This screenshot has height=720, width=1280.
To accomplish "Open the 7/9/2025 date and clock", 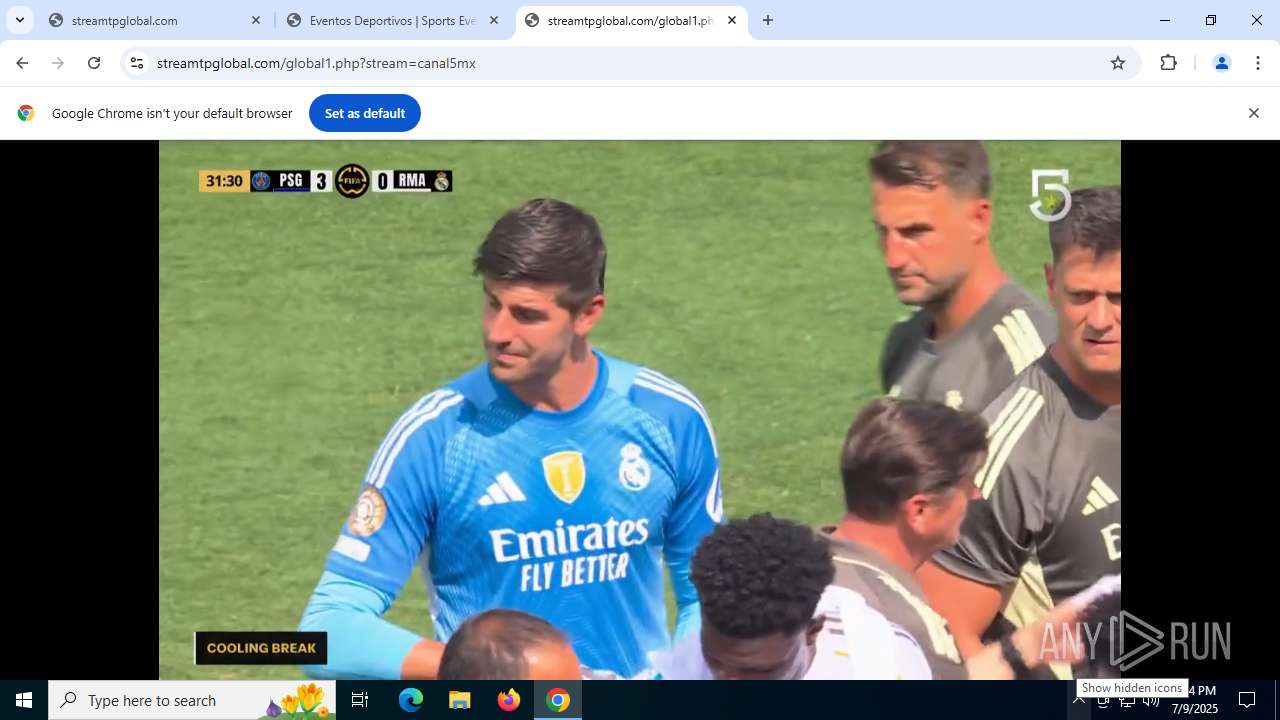I will [1194, 700].
